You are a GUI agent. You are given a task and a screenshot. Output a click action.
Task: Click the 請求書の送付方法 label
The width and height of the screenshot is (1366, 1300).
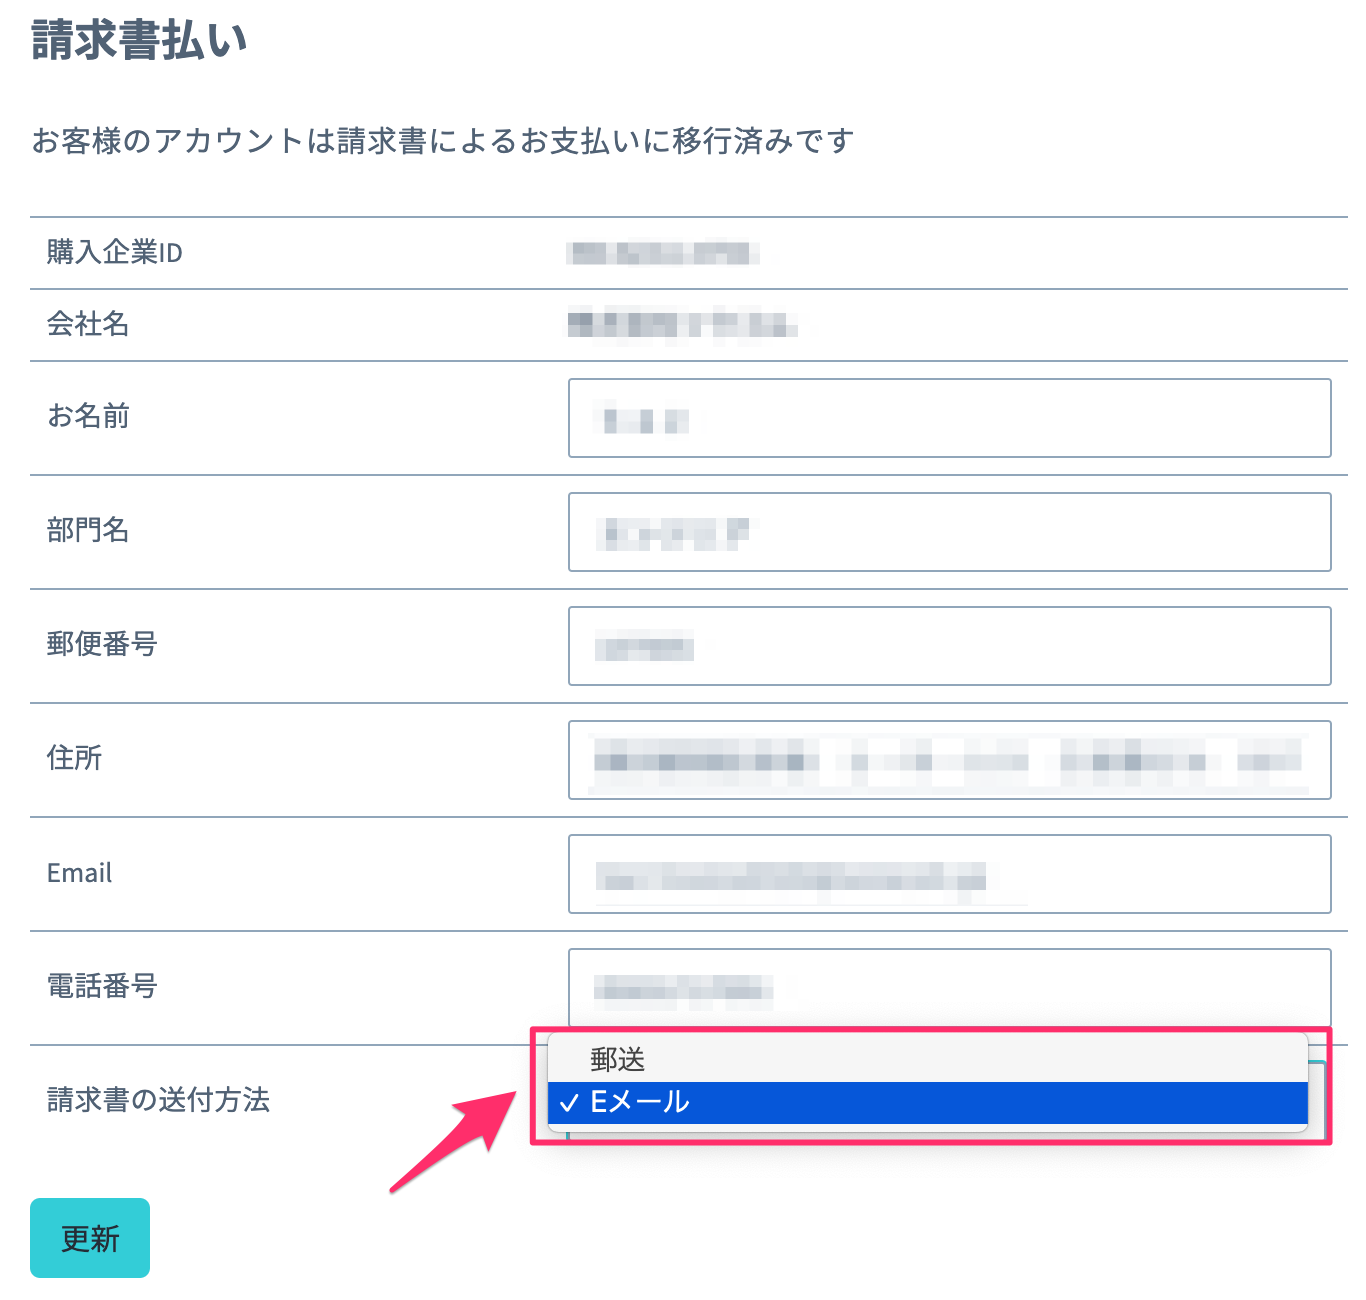point(159,1100)
